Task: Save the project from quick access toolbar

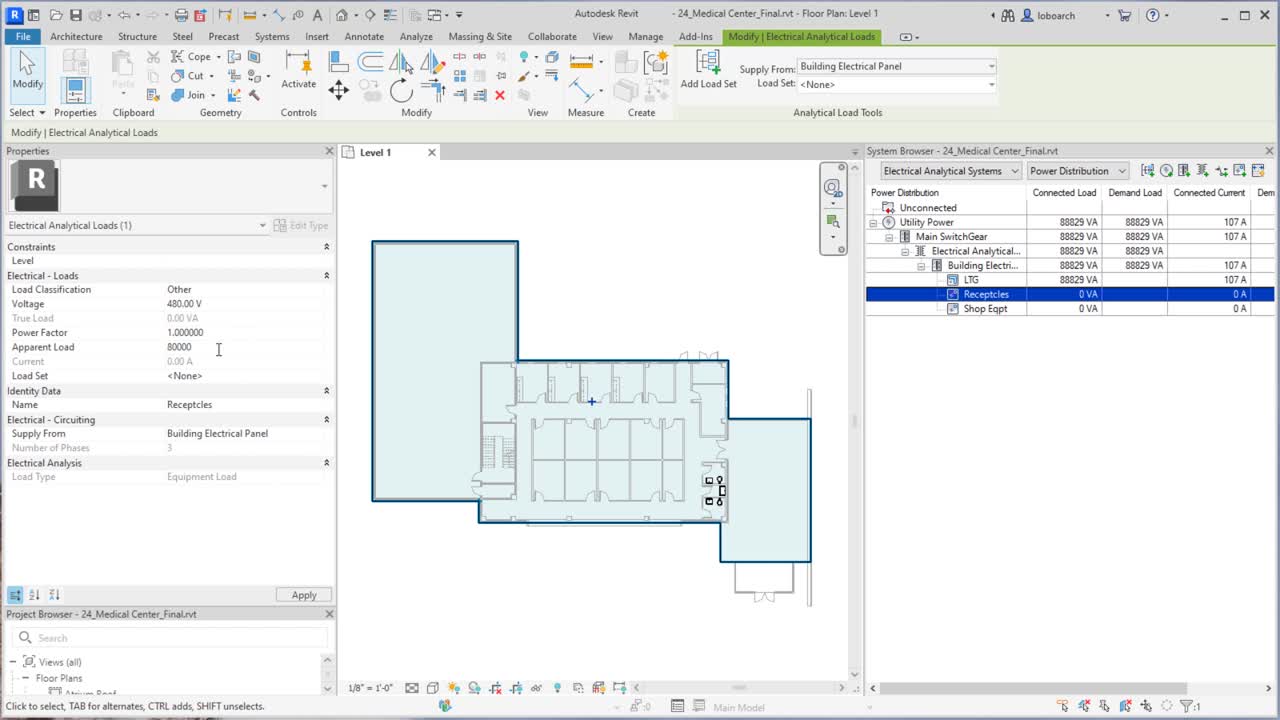Action: point(76,15)
